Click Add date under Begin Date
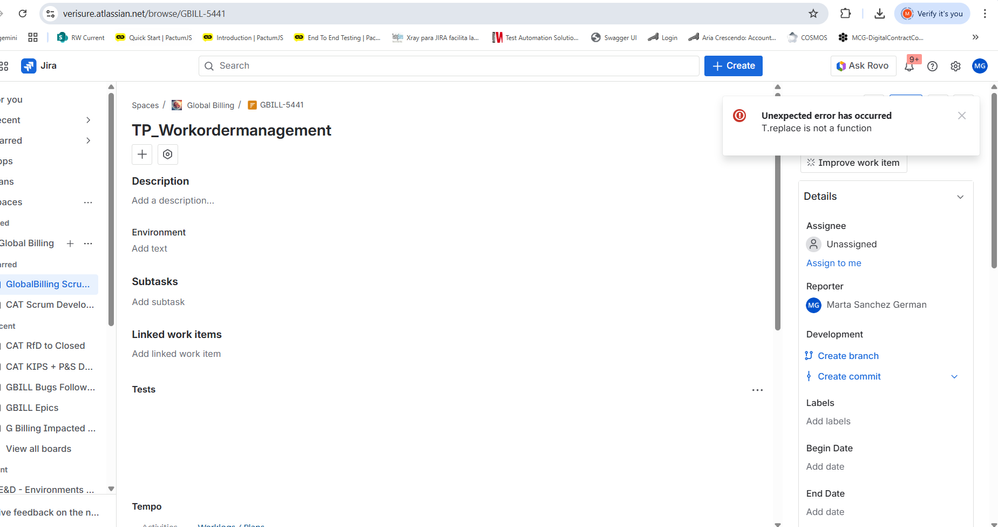The height and width of the screenshot is (527, 998). coord(825,467)
